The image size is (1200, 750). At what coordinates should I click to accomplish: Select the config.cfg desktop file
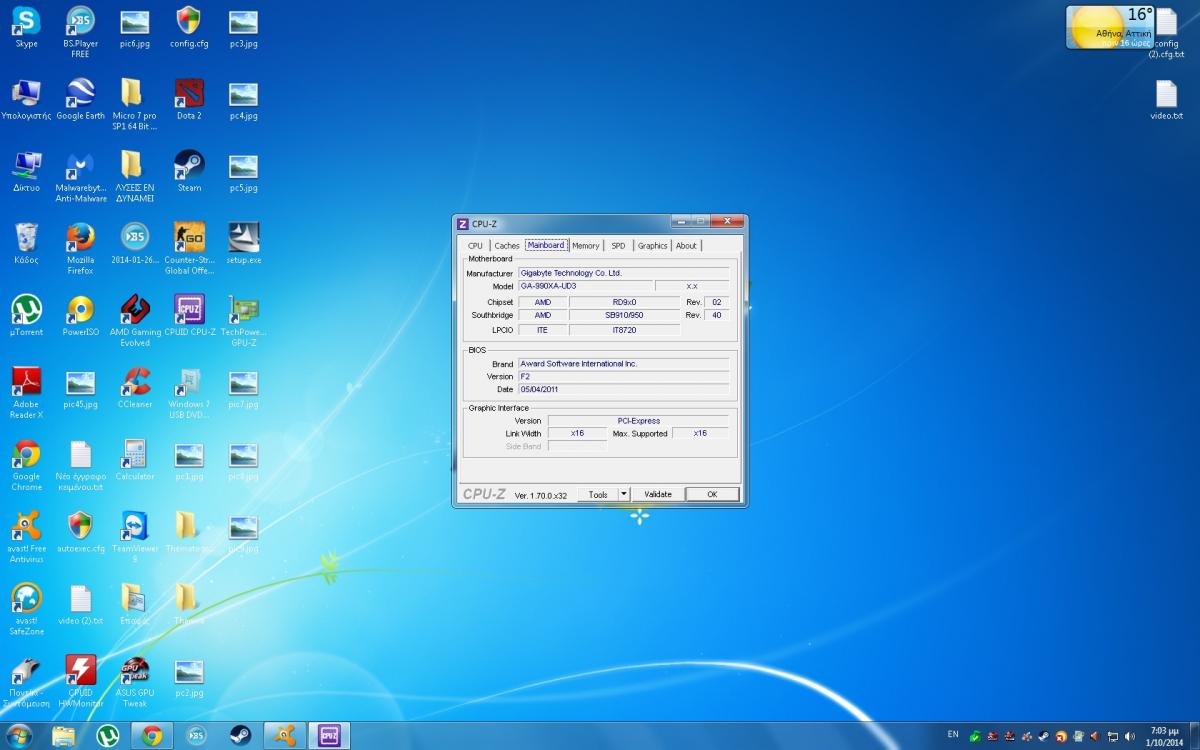click(189, 28)
